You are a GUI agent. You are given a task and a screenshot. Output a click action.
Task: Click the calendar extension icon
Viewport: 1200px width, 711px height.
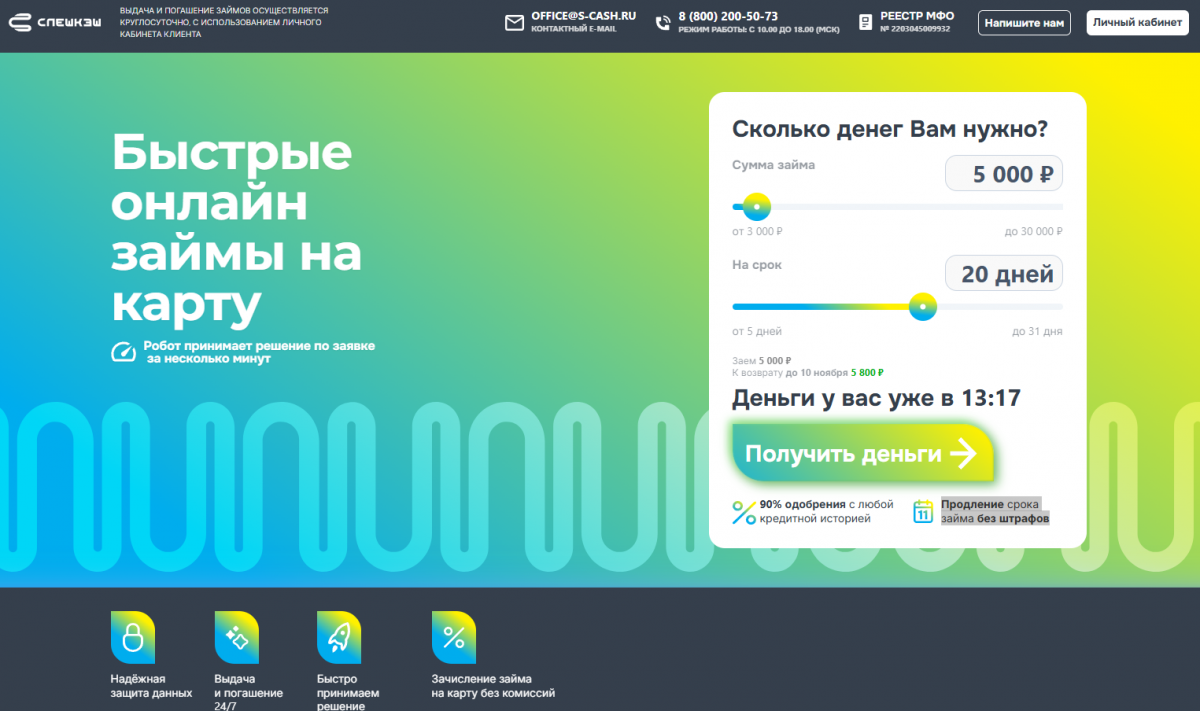pos(923,512)
